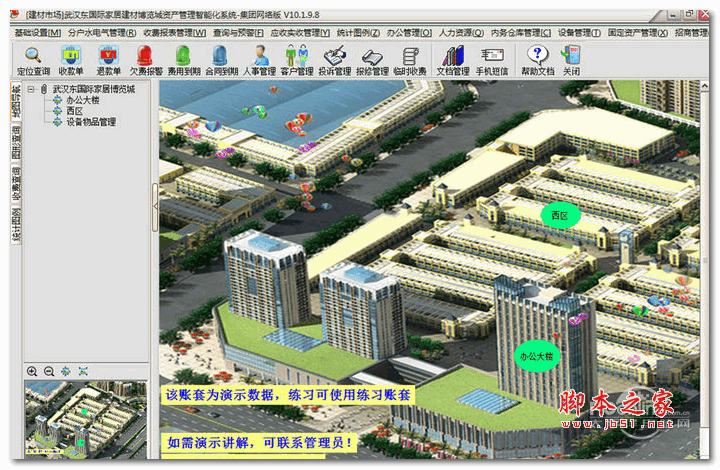720x470 pixels.
Task: Open the 人力资源[Q] menu
Action: 461,33
